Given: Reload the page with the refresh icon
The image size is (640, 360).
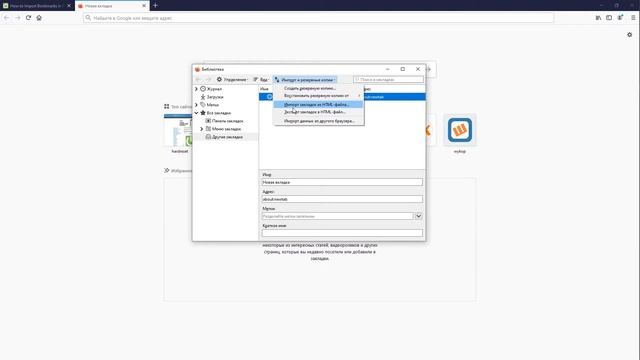Looking at the screenshot, I should pyautogui.click(x=28, y=18).
